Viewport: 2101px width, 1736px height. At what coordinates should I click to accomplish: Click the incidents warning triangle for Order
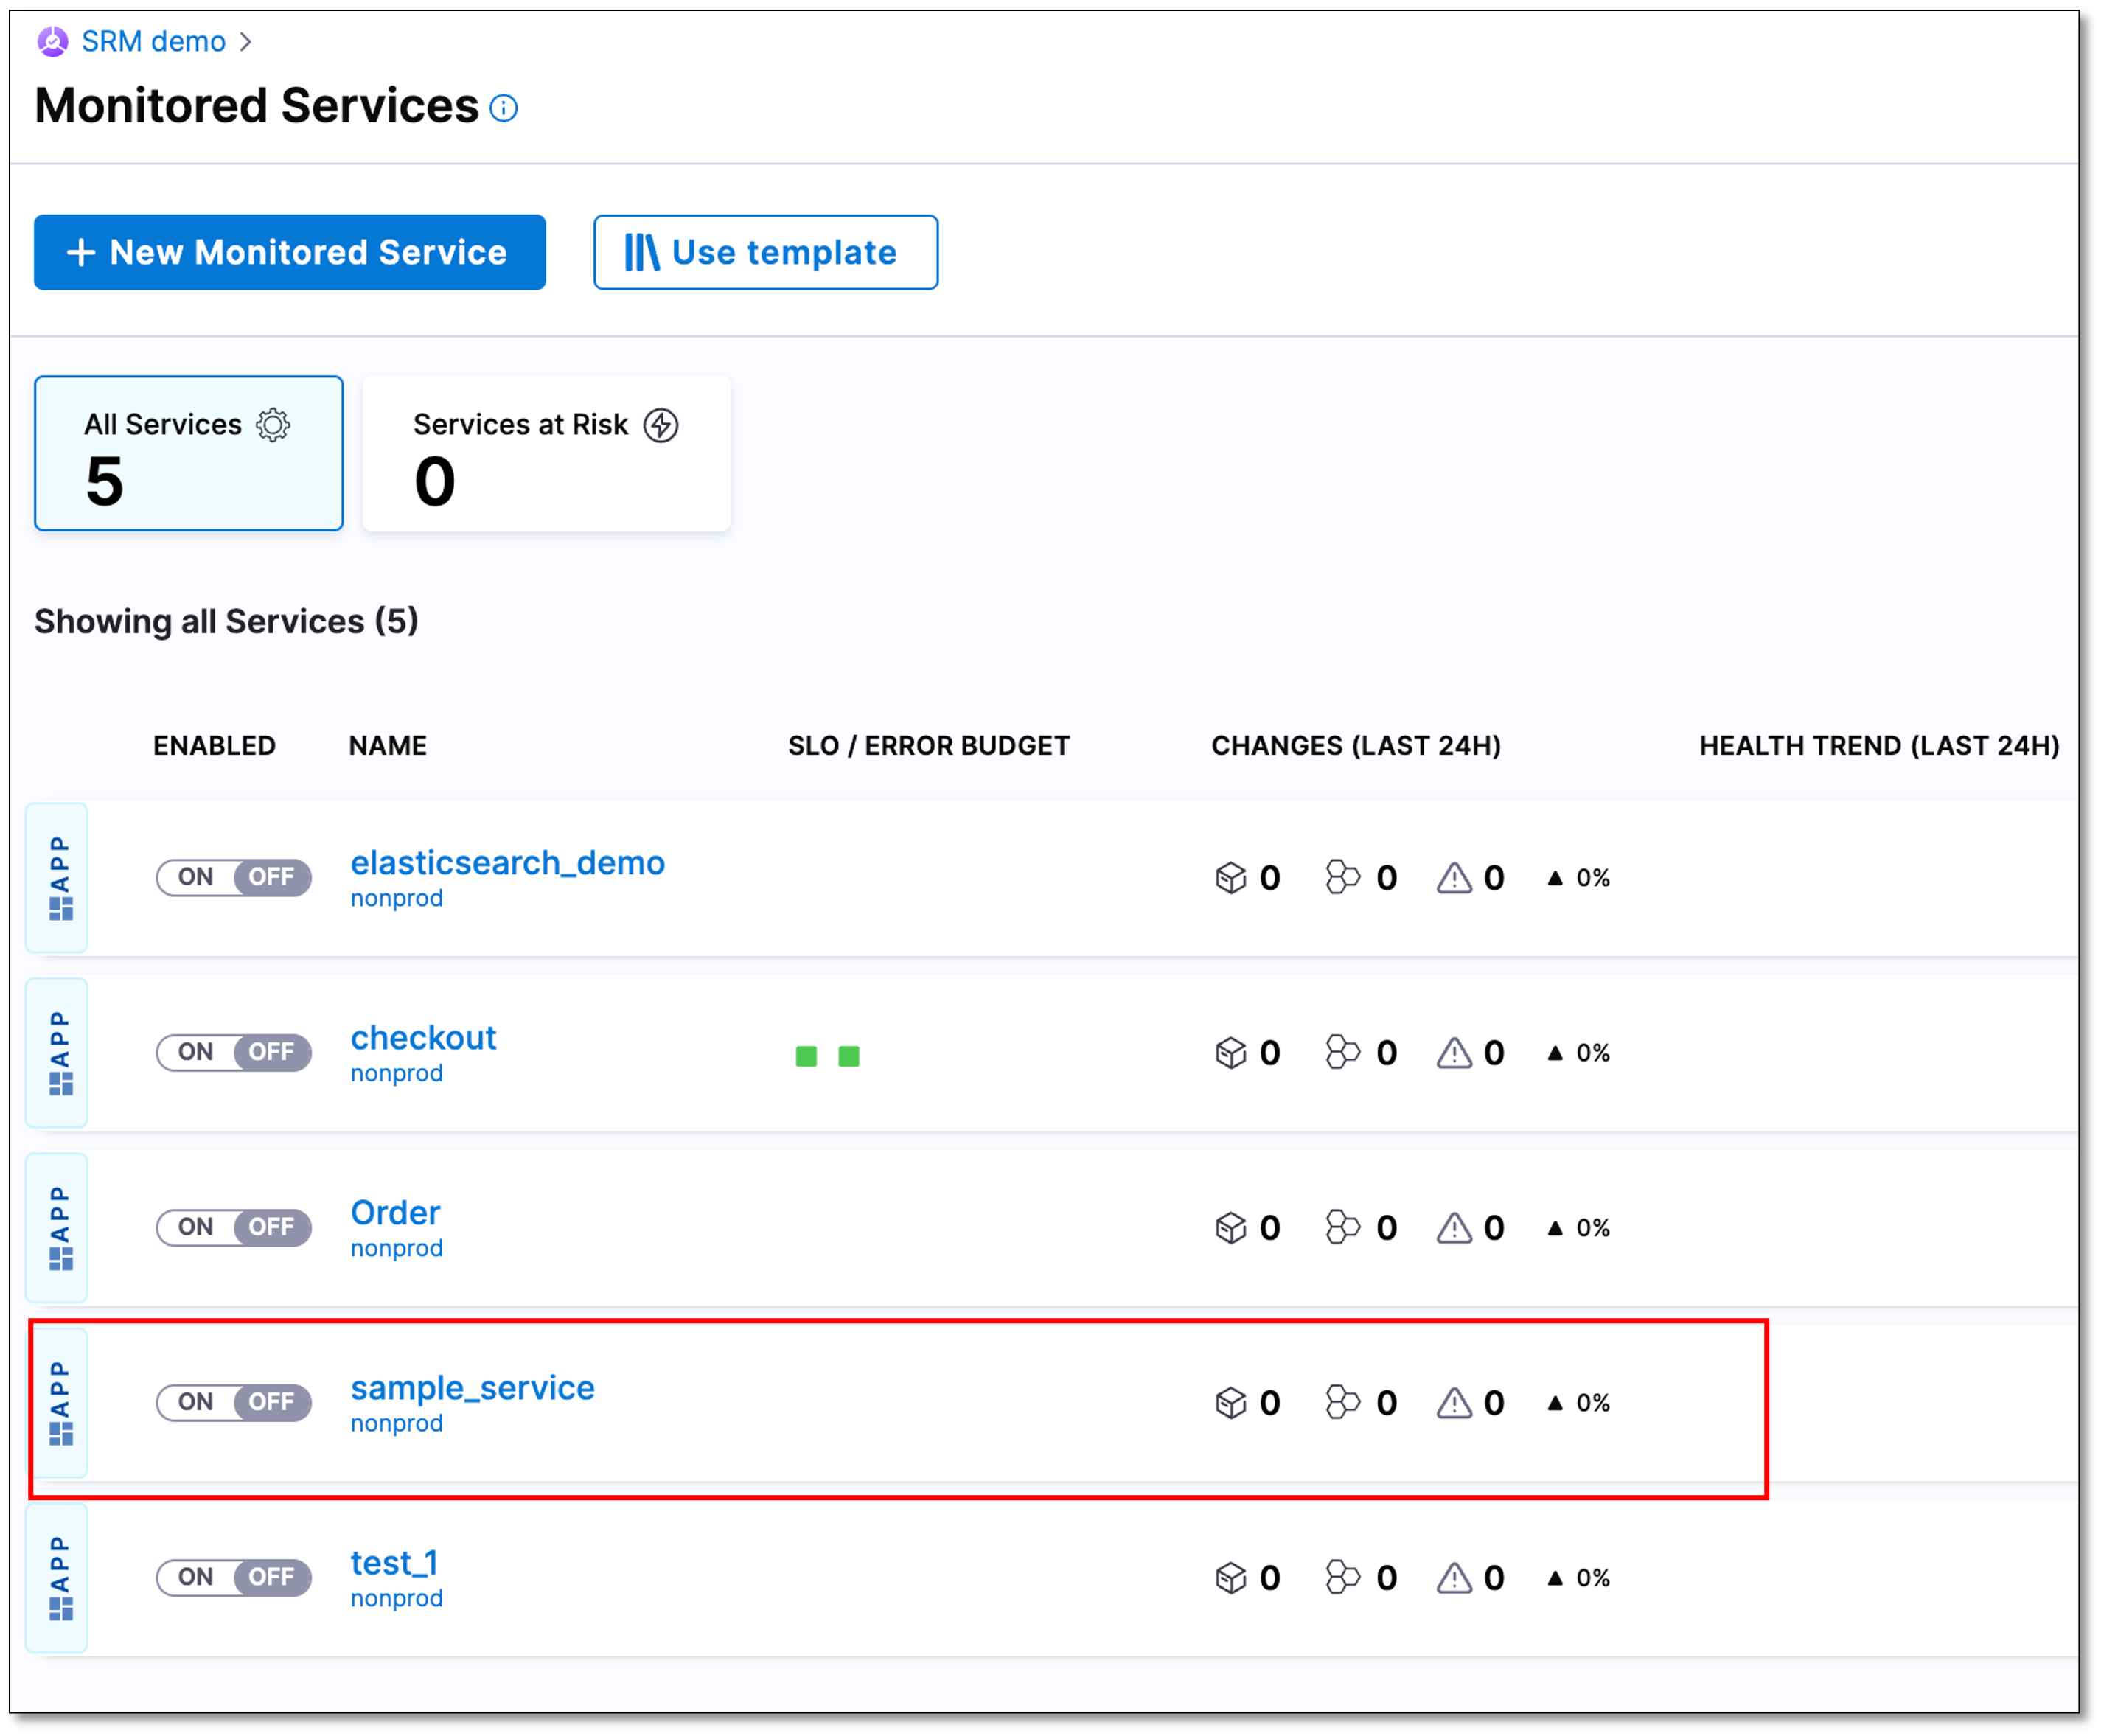[1456, 1227]
